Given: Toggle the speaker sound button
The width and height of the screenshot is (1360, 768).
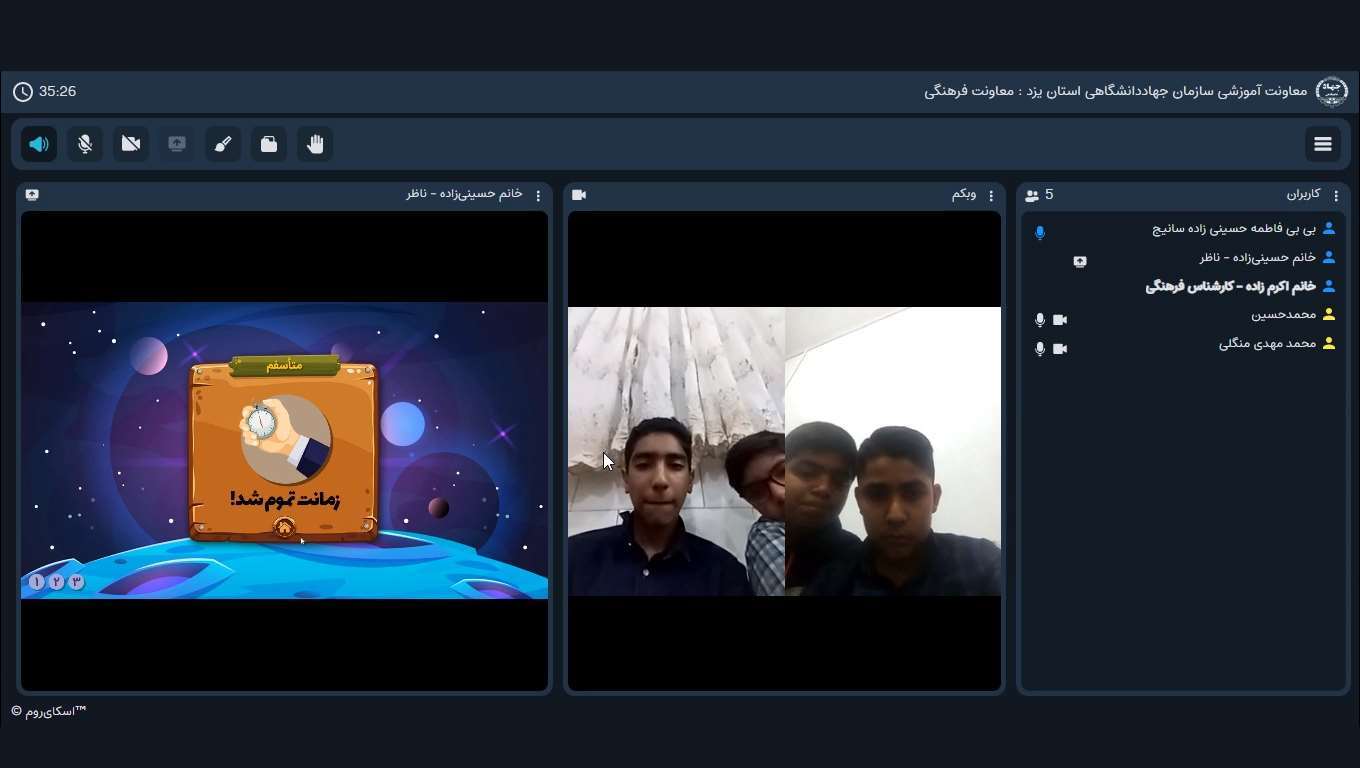Looking at the screenshot, I should point(39,144).
